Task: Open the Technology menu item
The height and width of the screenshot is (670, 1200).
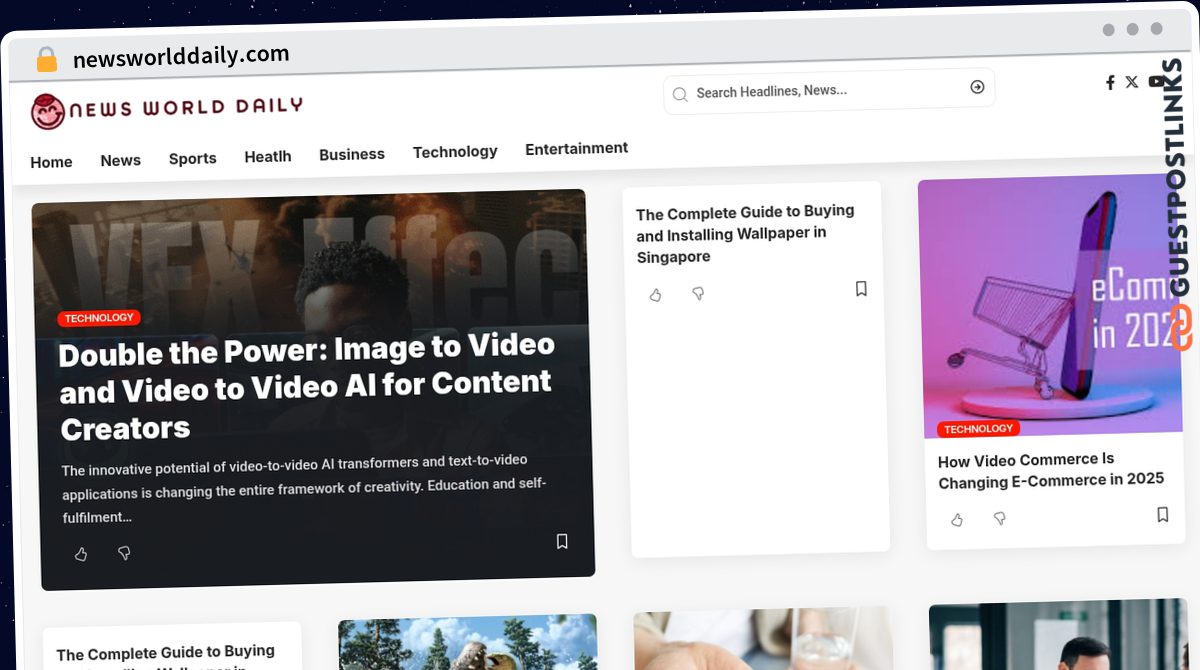Action: coord(455,151)
